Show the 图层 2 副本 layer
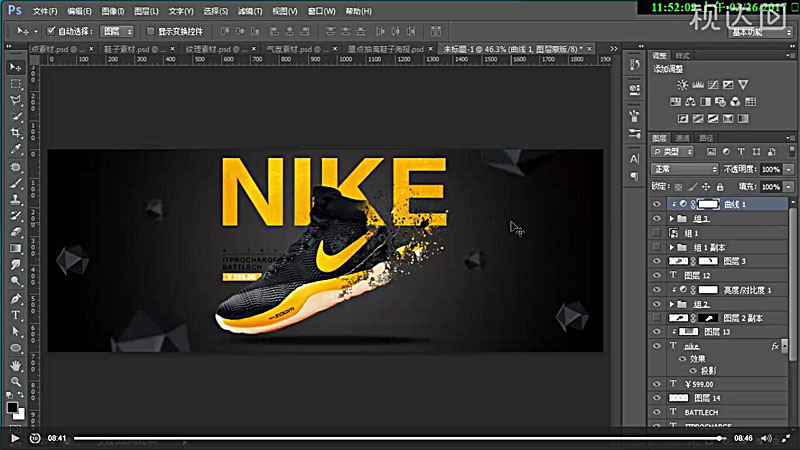 [657, 318]
